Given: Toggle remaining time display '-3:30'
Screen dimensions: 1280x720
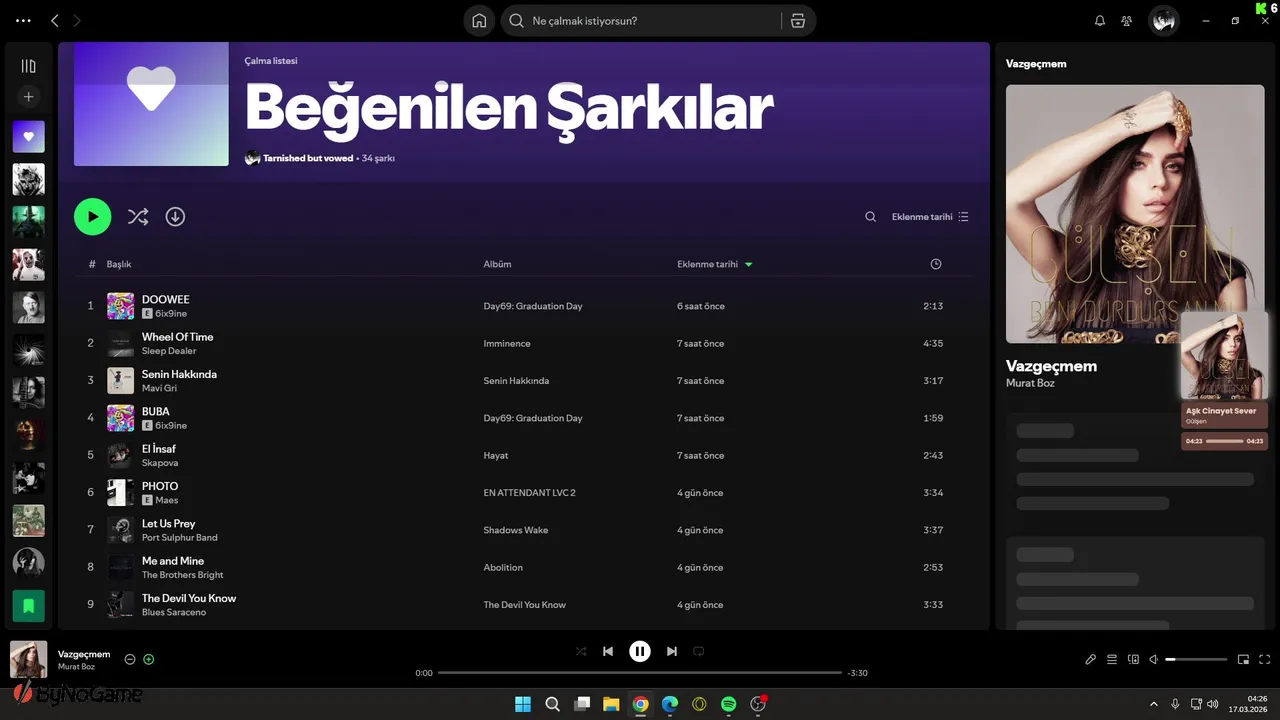Looking at the screenshot, I should coord(858,673).
